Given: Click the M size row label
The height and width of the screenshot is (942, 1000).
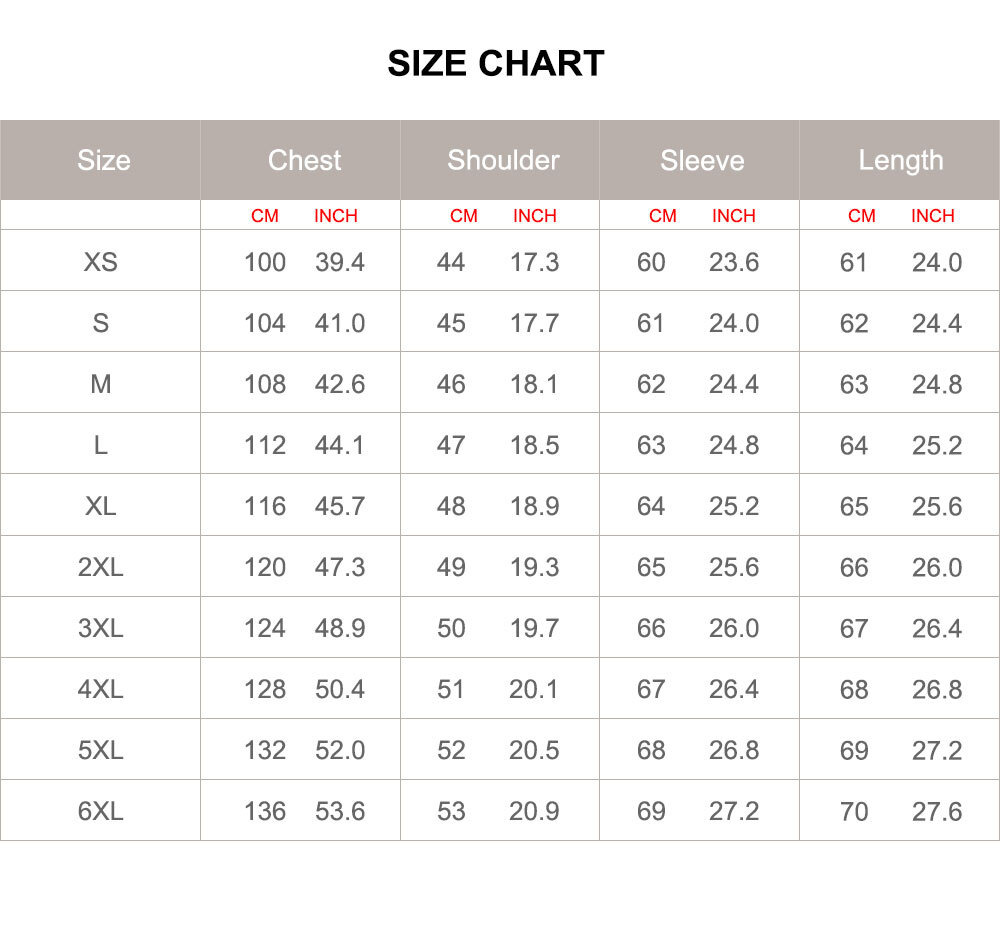Looking at the screenshot, I should (101, 384).
